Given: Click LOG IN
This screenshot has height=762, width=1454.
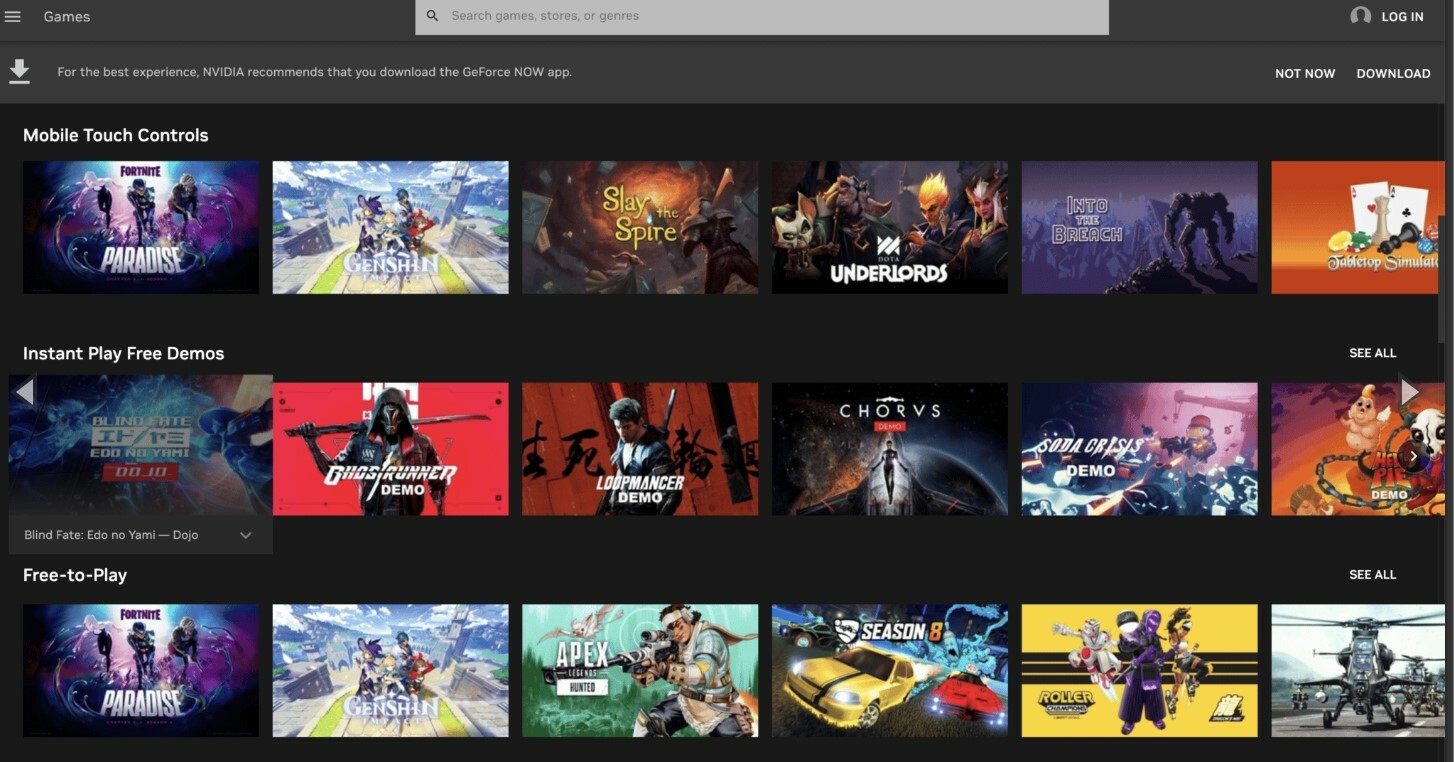Looking at the screenshot, I should (x=1402, y=17).
